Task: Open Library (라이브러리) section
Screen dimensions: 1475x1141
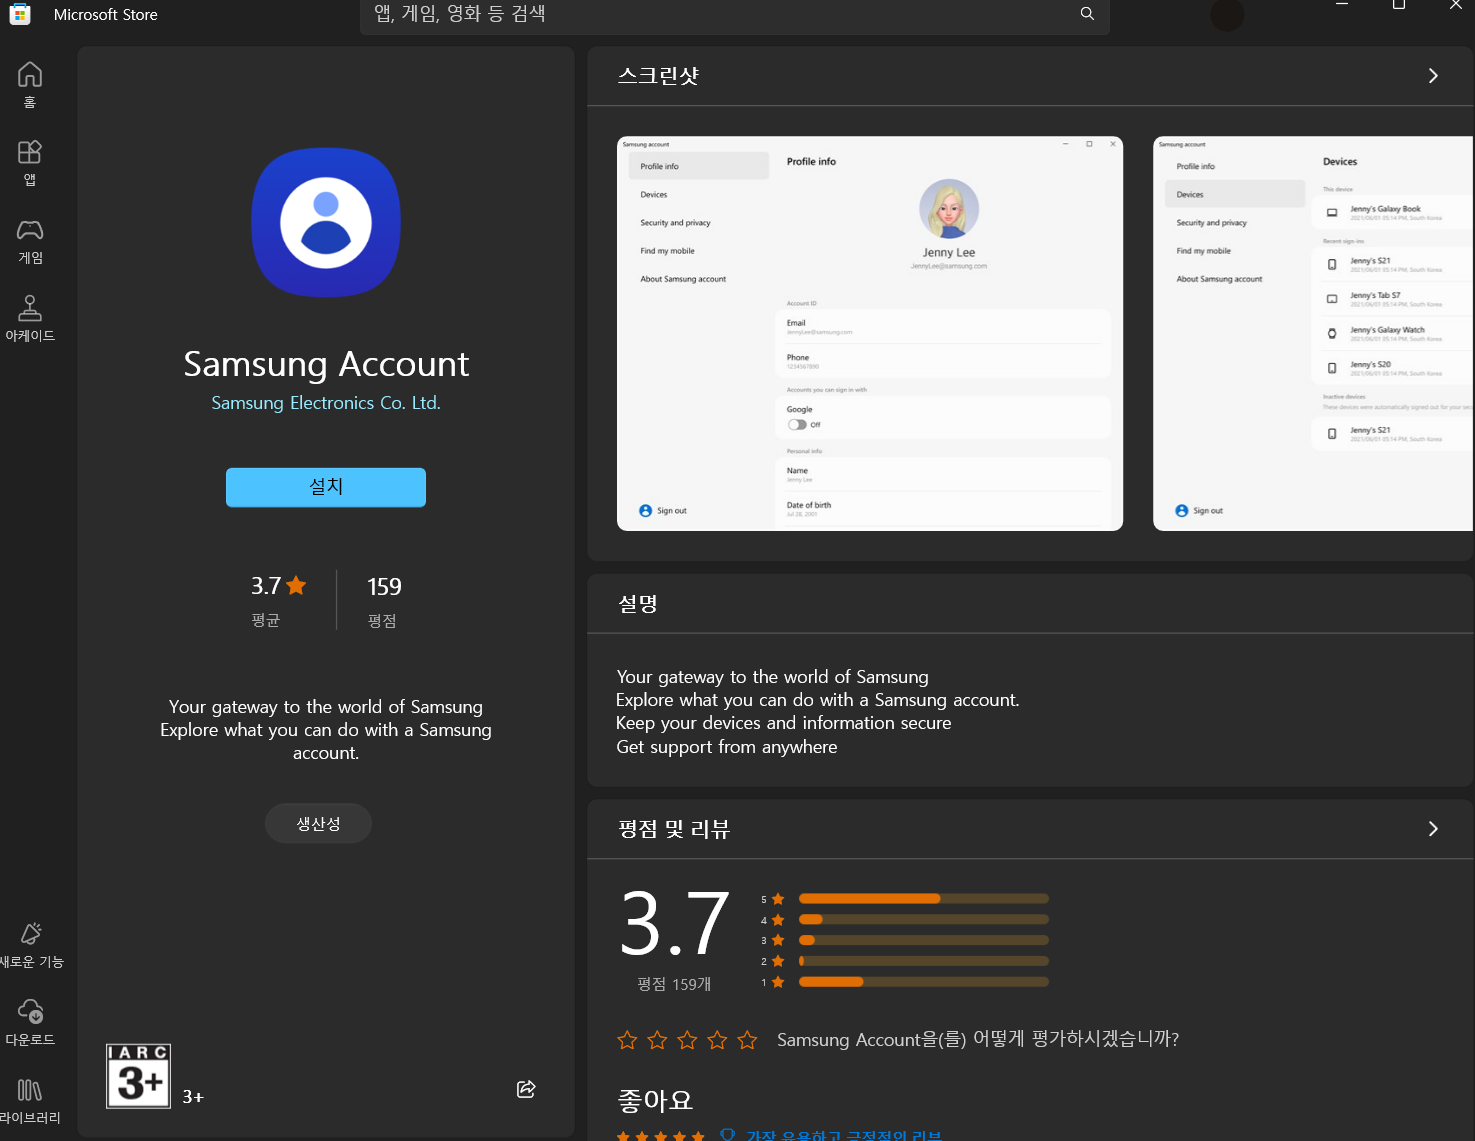Action: pyautogui.click(x=30, y=1102)
